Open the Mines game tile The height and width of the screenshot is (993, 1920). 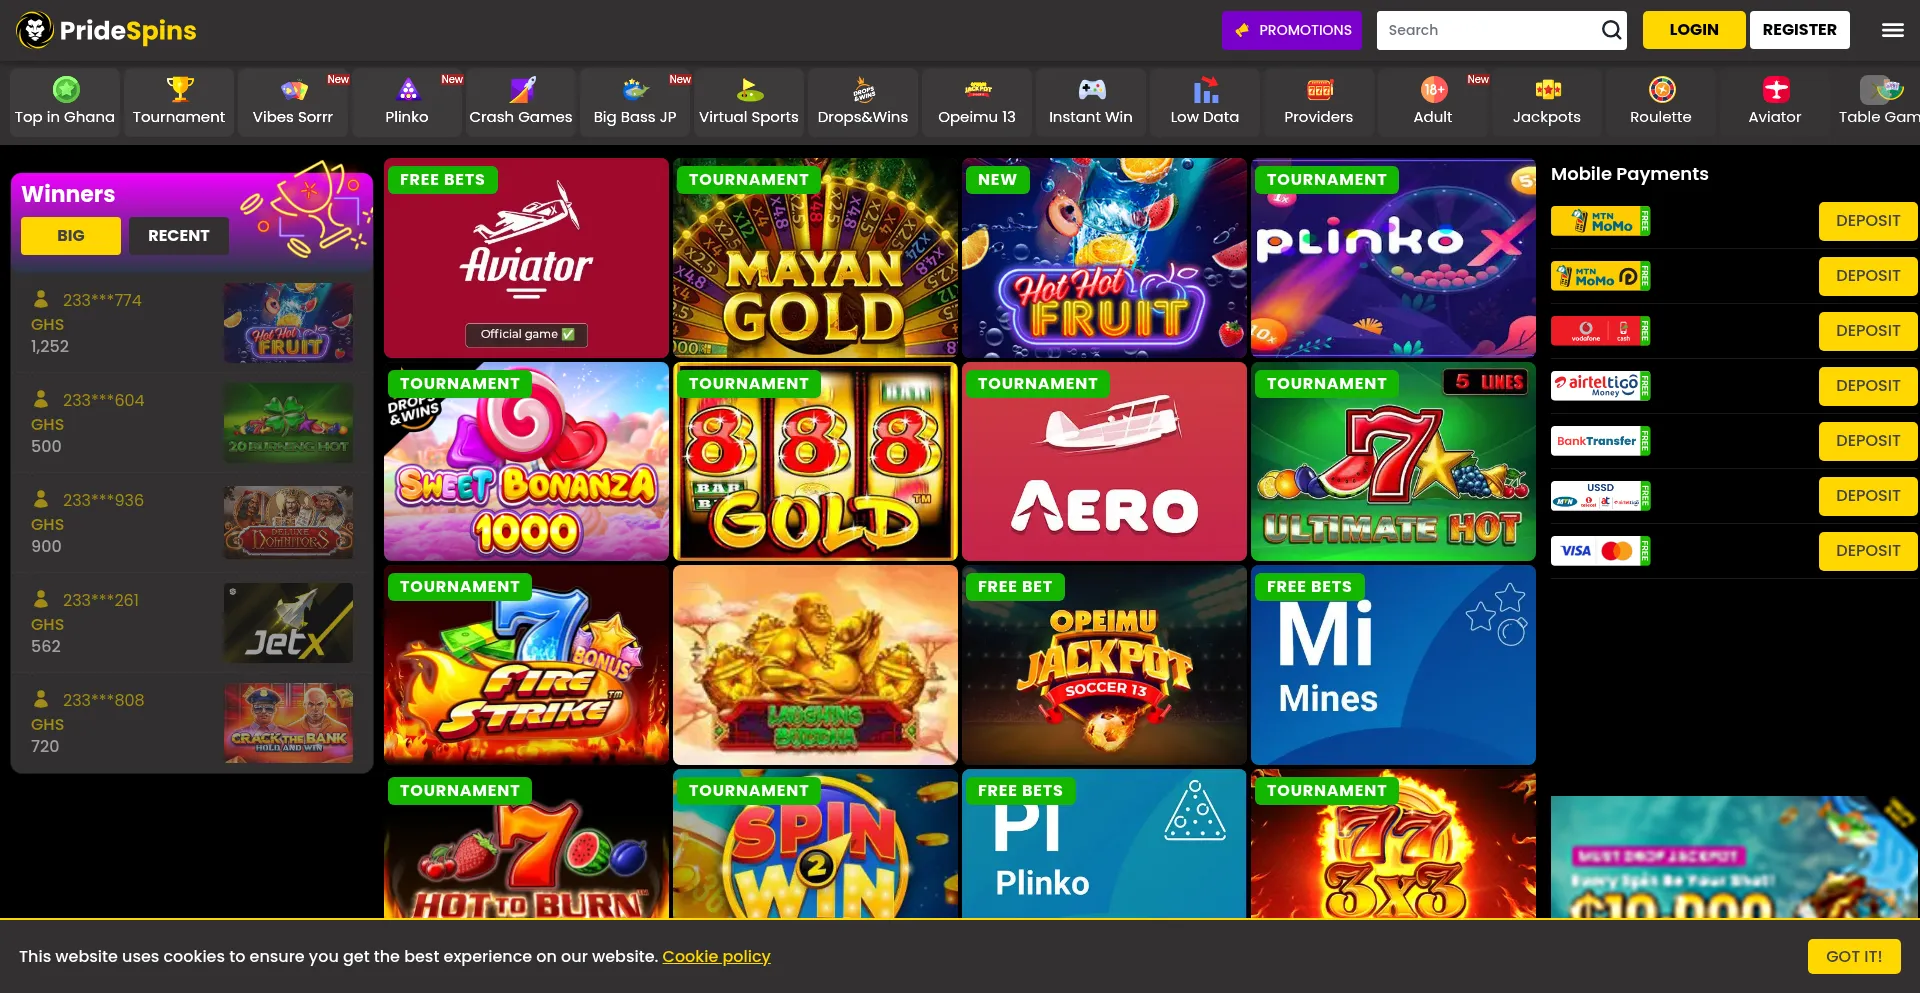click(x=1393, y=665)
